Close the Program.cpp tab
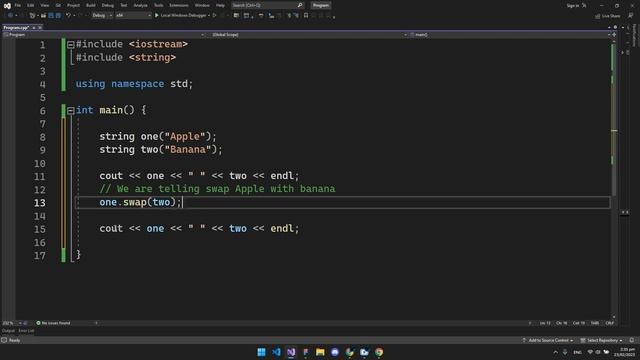This screenshot has width=640, height=360. pyautogui.click(x=40, y=28)
